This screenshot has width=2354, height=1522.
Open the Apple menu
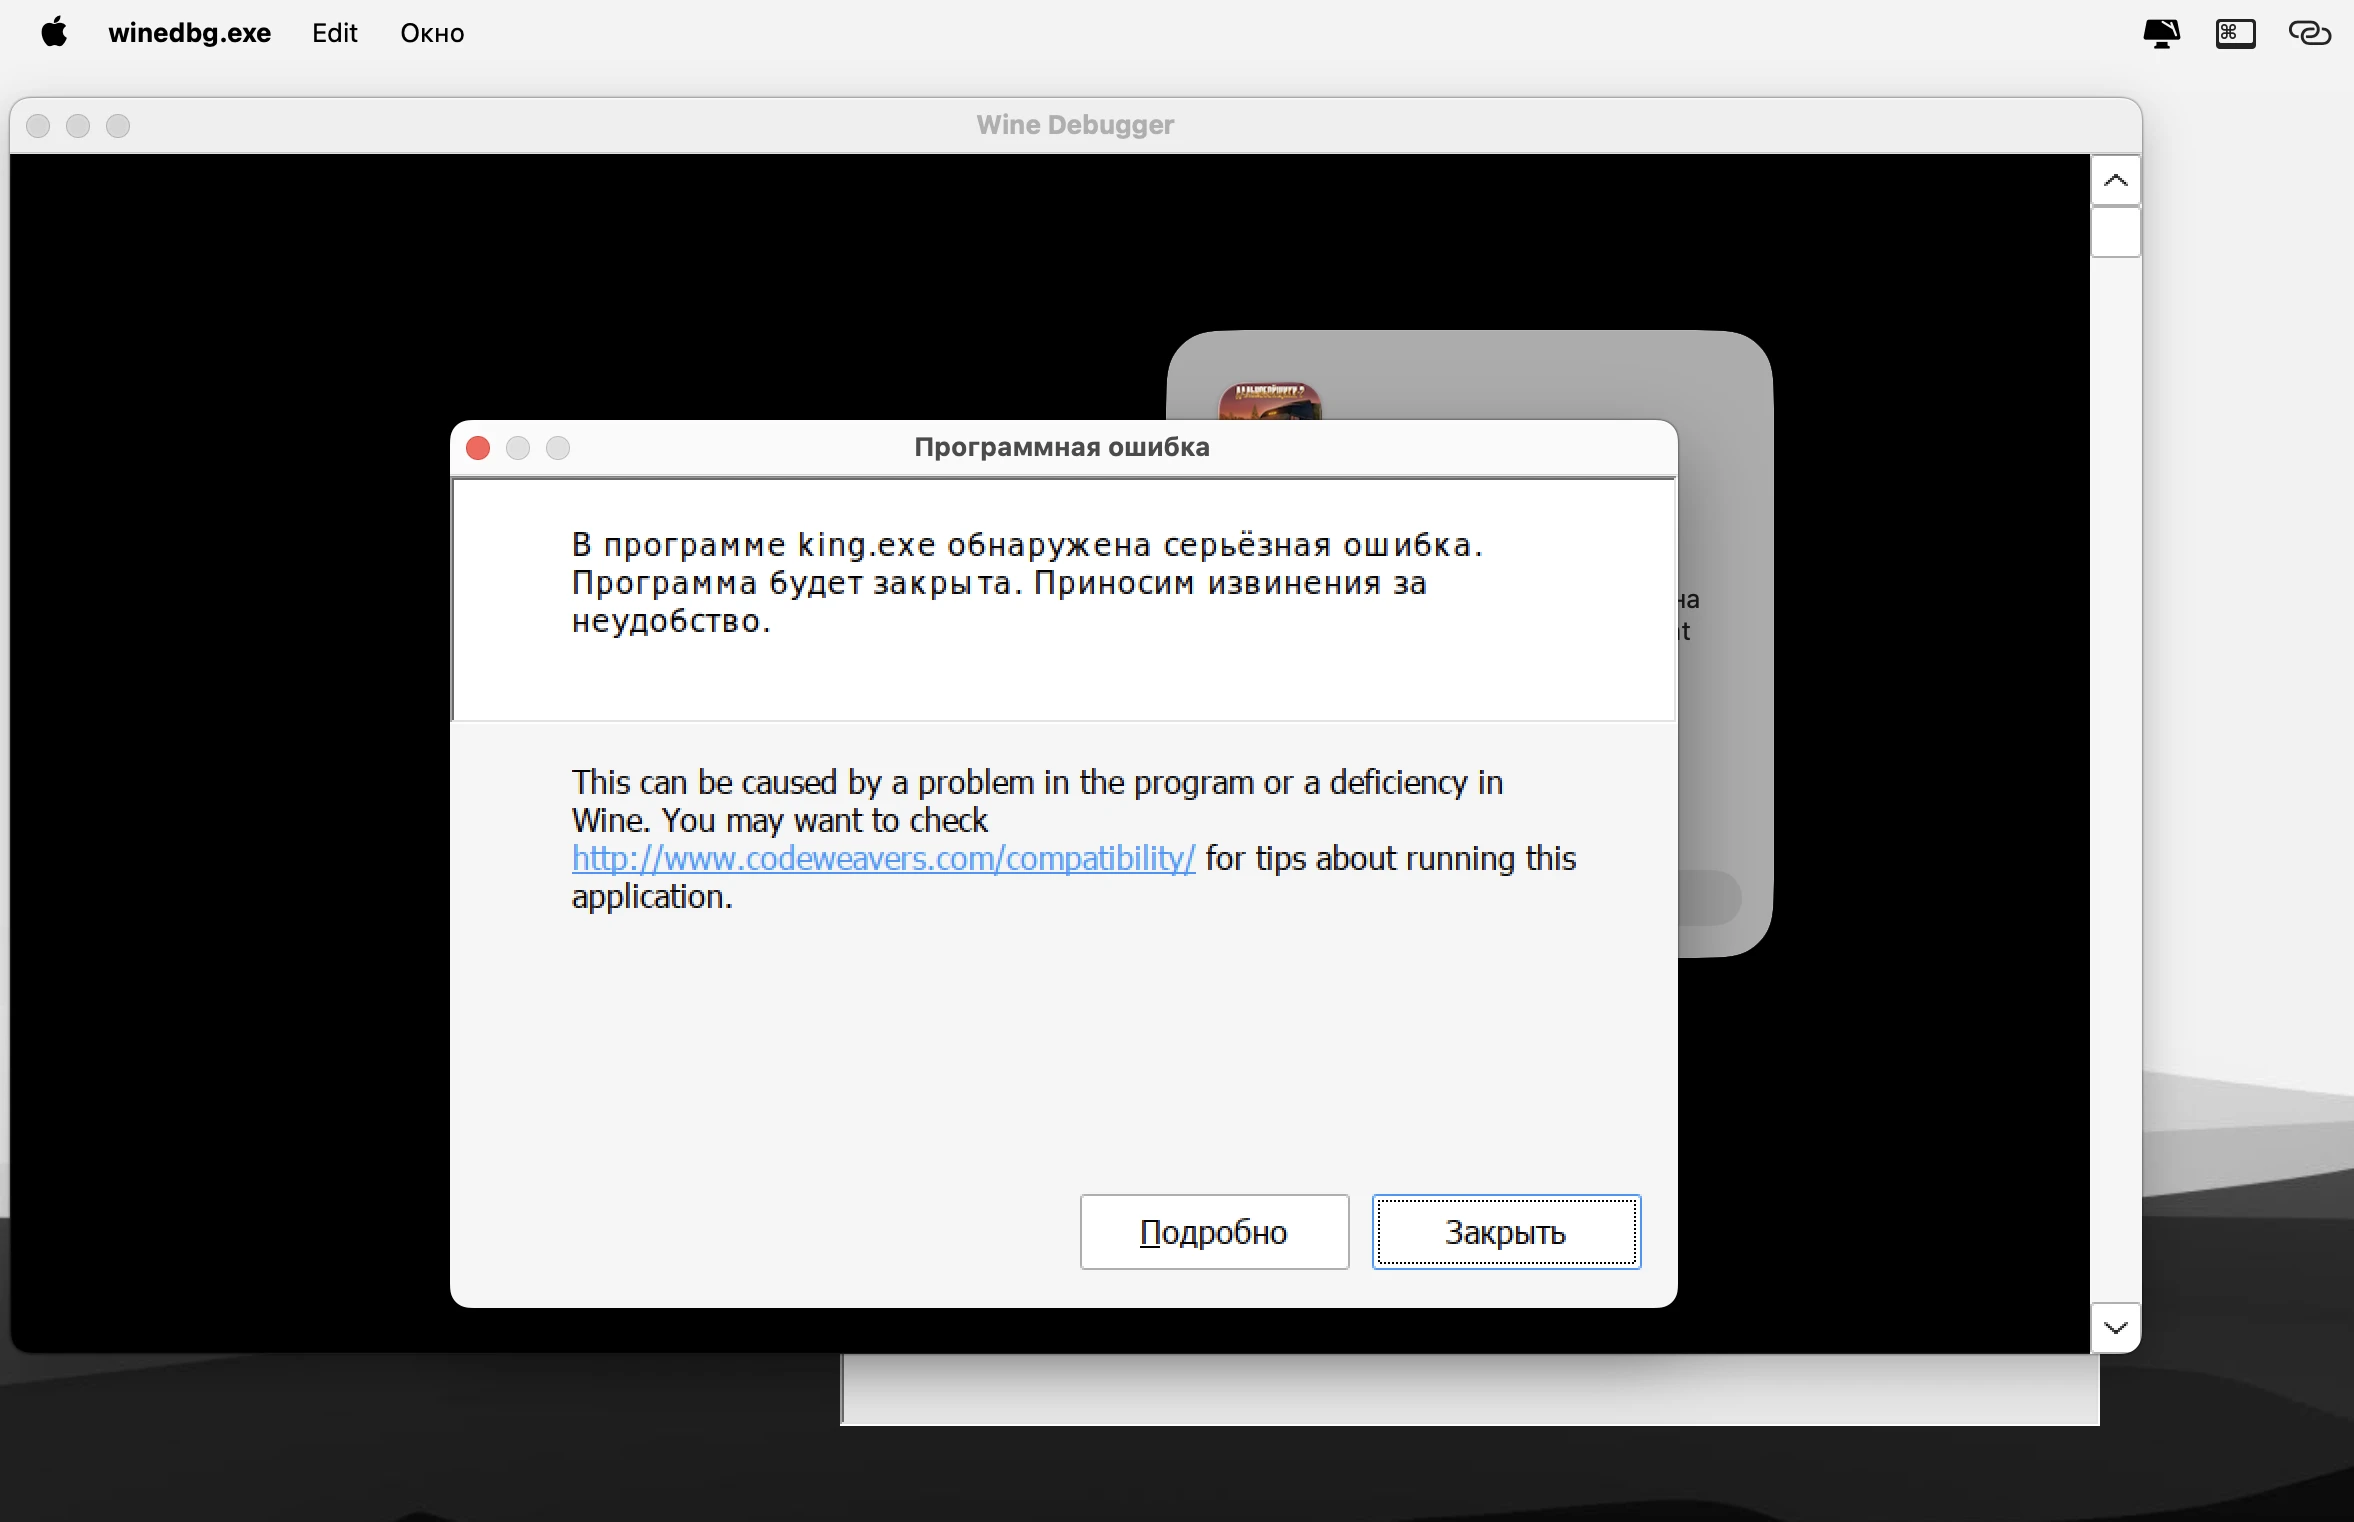54,33
